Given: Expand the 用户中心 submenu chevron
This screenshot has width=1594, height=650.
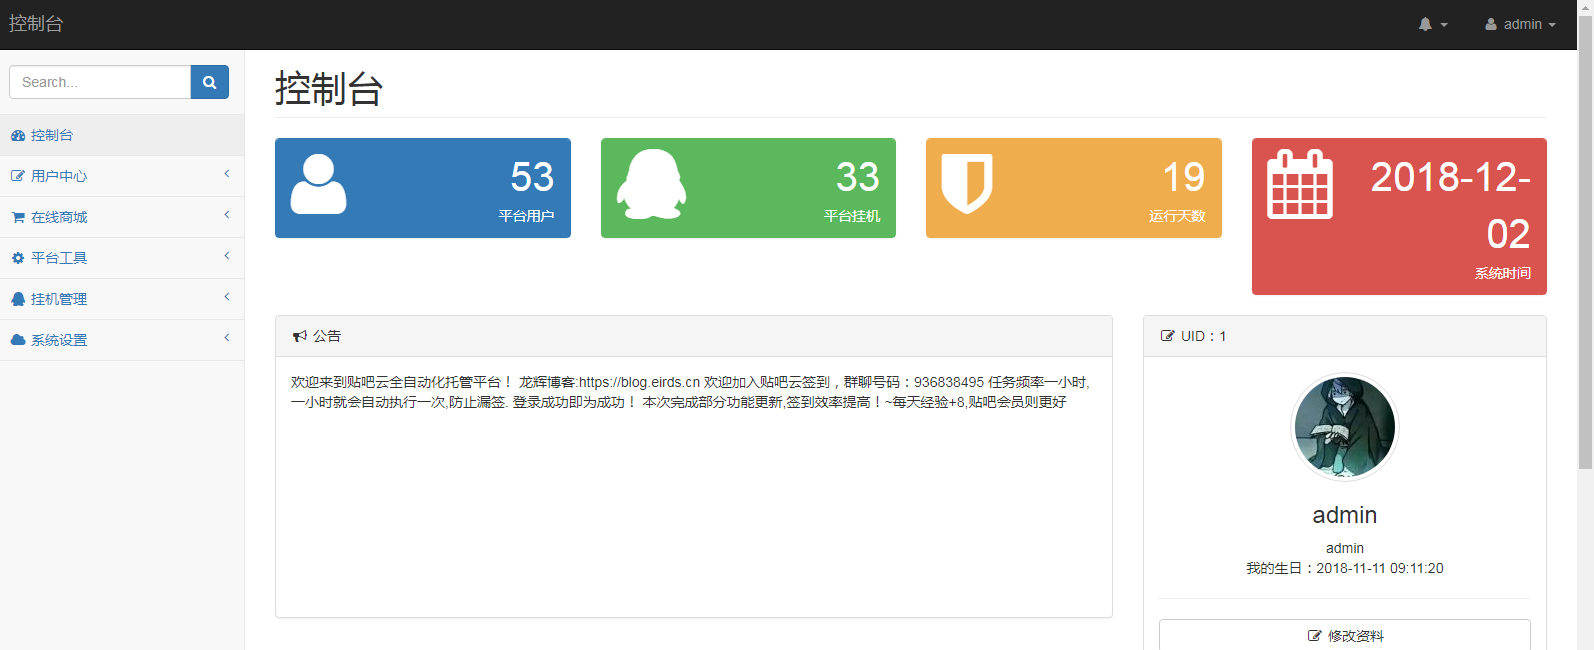Looking at the screenshot, I should point(227,174).
